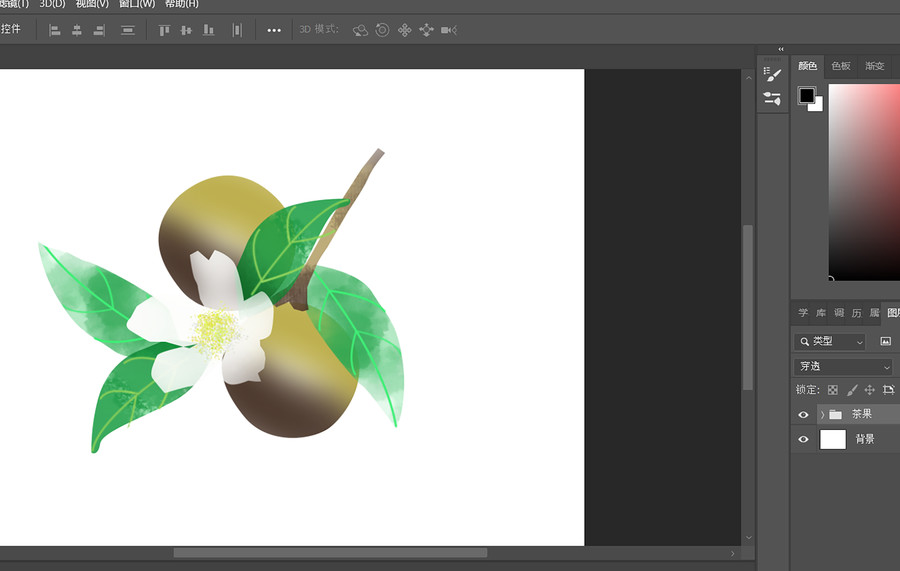Align top edges in the options bar
Screen dimensions: 900x571
pos(164,30)
